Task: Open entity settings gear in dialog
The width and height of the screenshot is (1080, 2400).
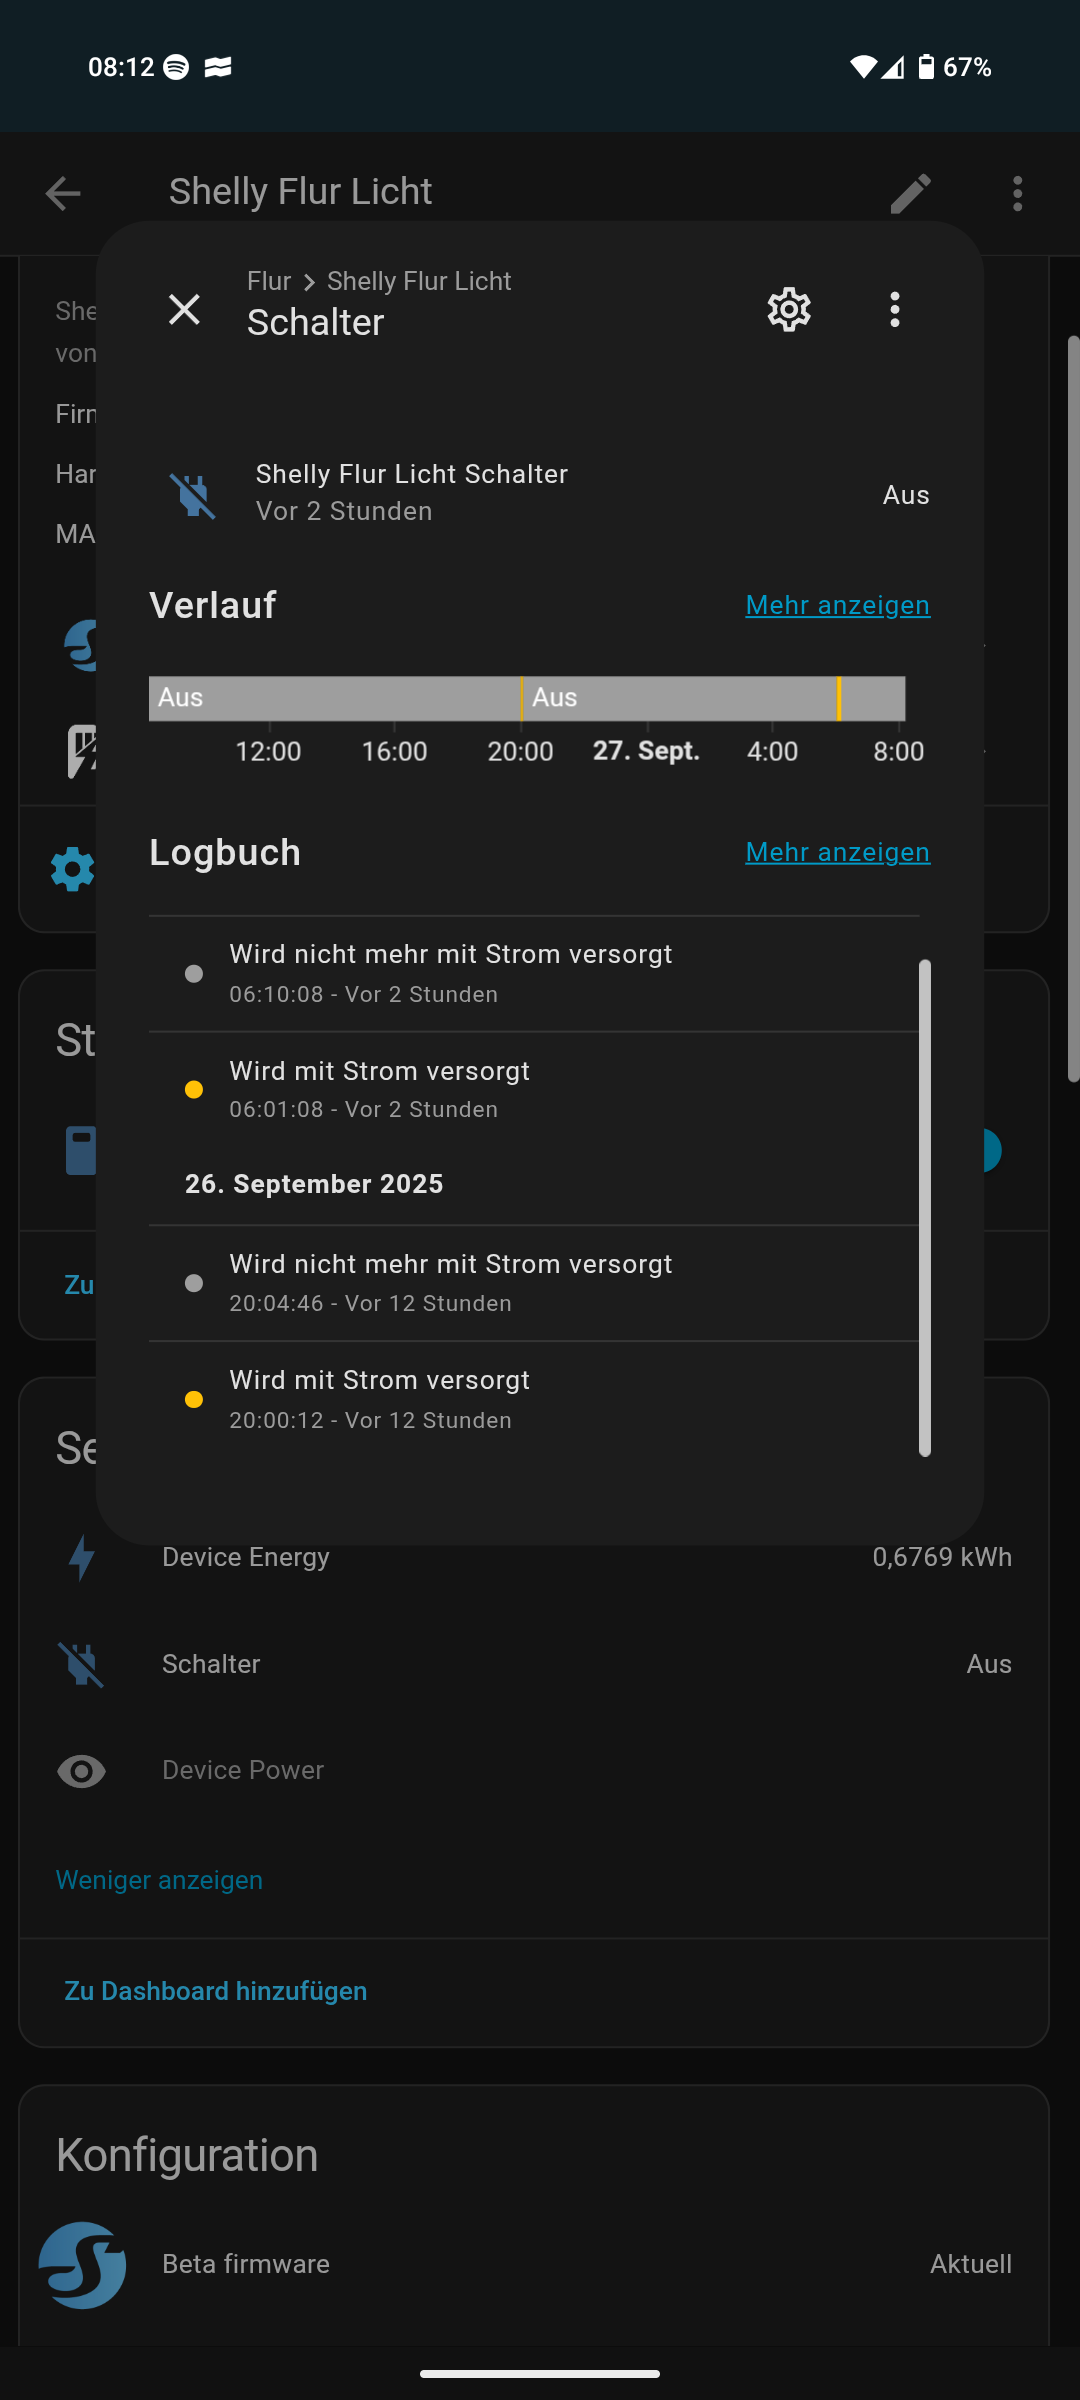Action: pyautogui.click(x=789, y=310)
